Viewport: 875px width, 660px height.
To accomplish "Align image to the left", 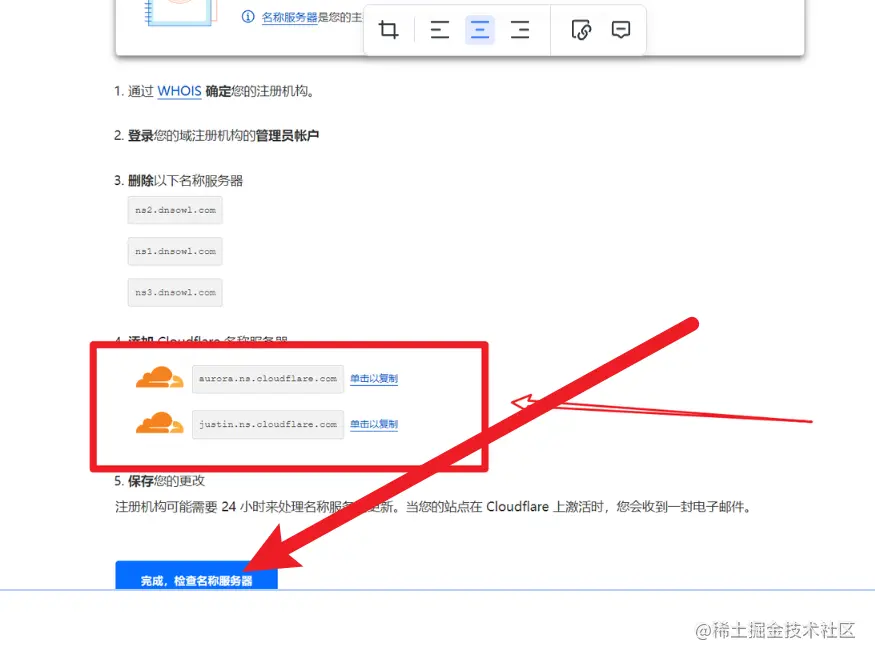I will click(x=440, y=30).
